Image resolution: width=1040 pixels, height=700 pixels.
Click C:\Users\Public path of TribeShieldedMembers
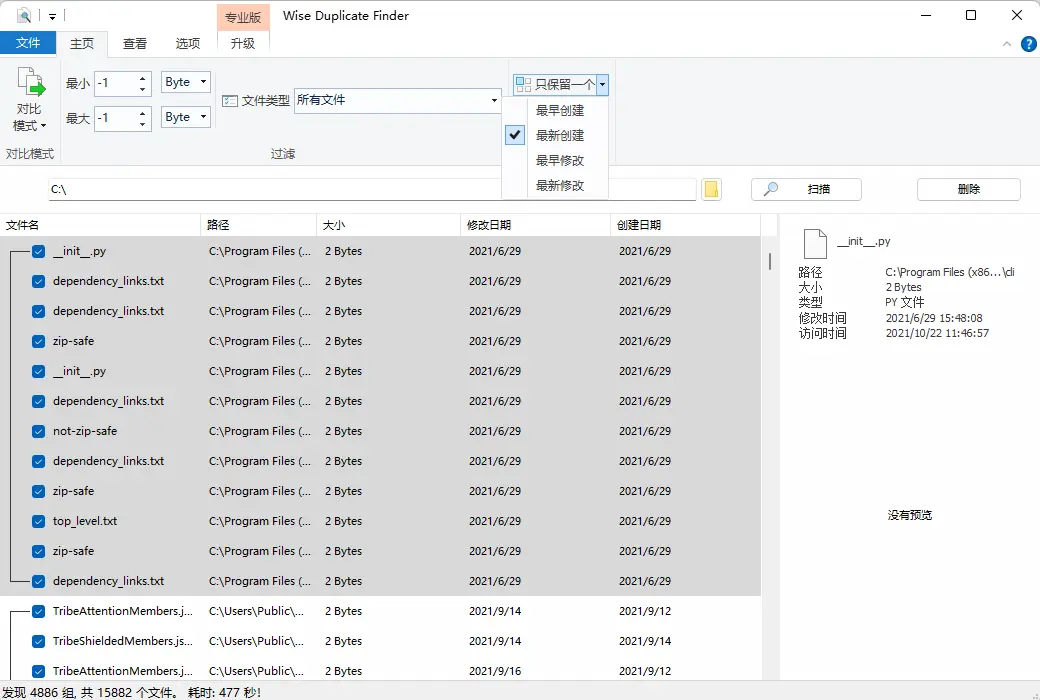[256, 642]
